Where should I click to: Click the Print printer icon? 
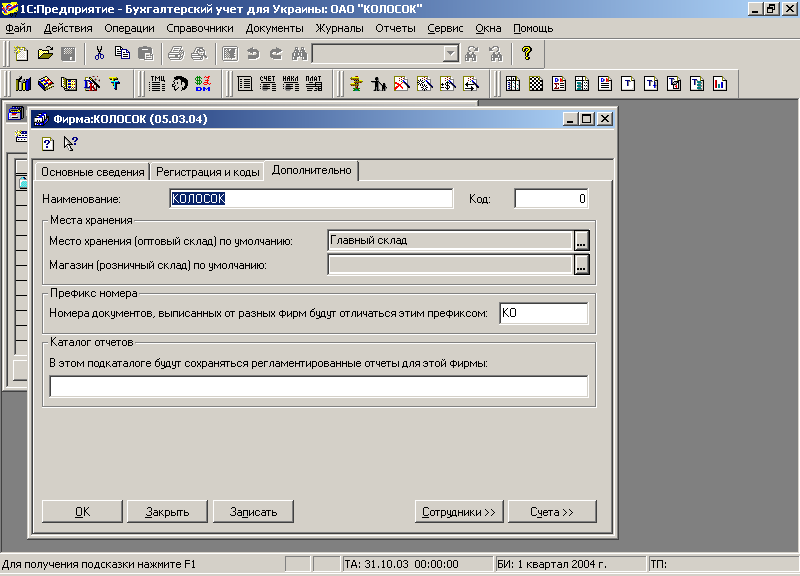tap(176, 54)
